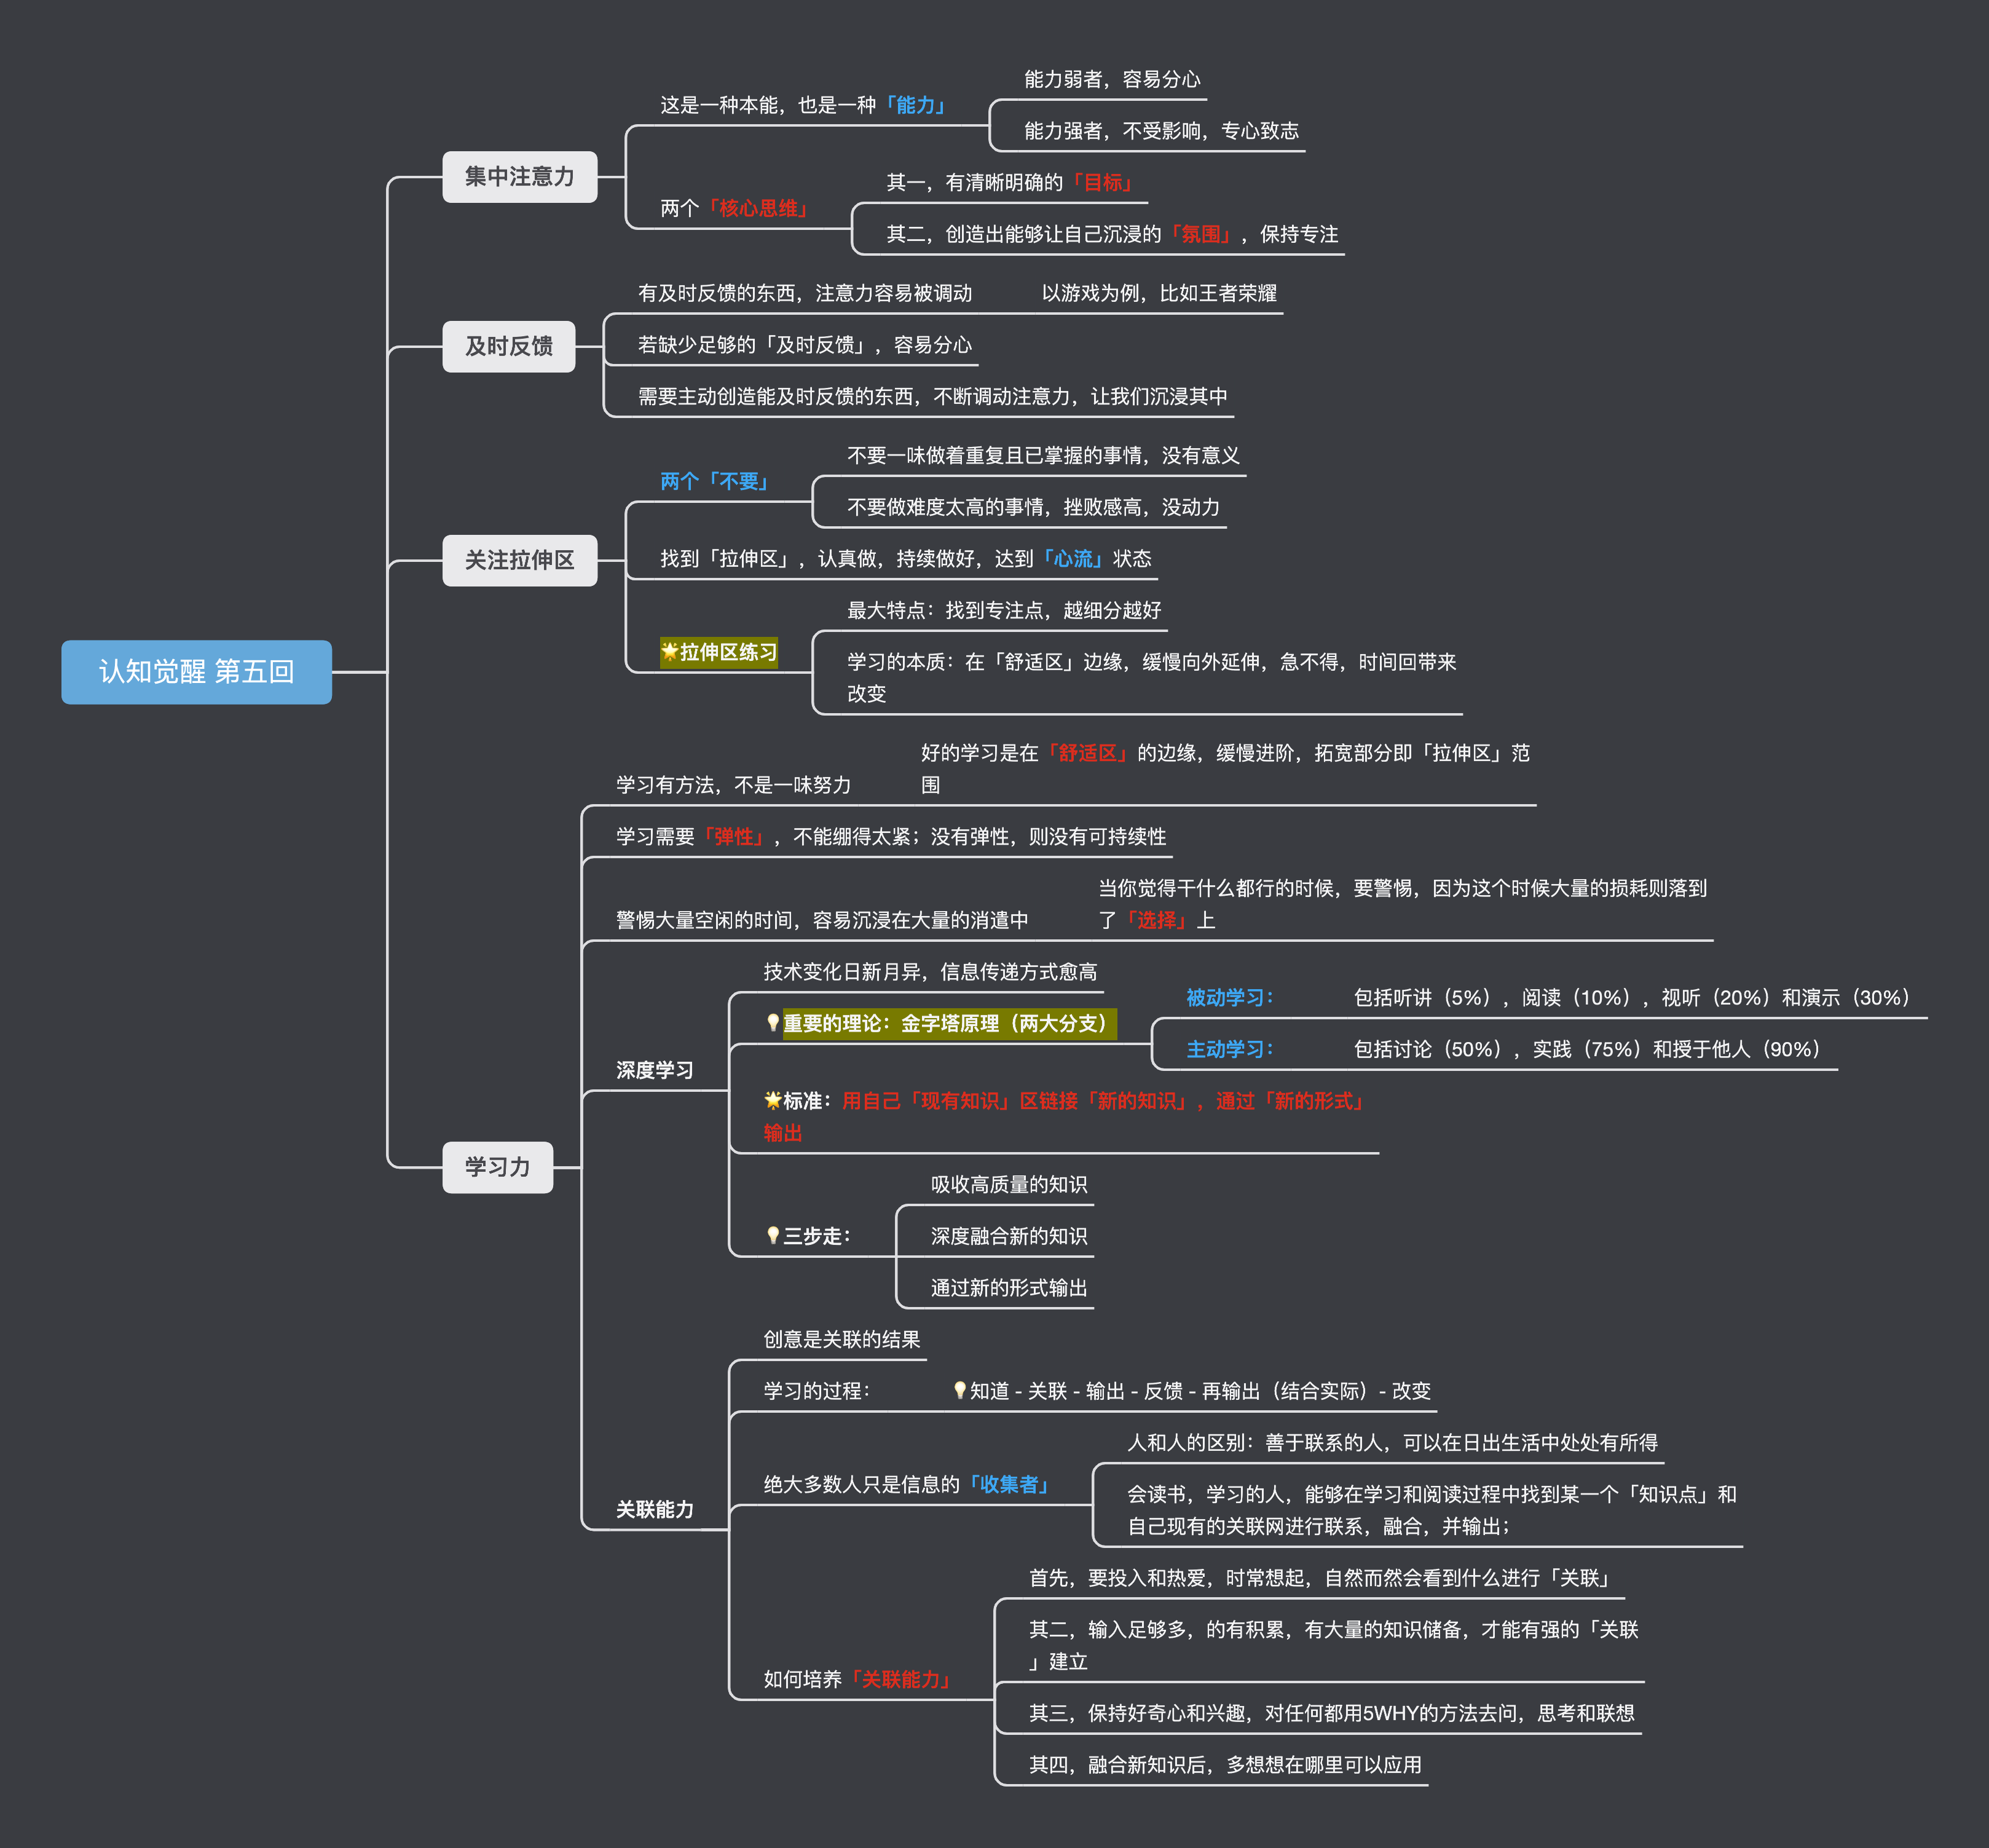The height and width of the screenshot is (1848, 1989).
Task: Select the 创意是关联的结果 node
Action: [x=841, y=1339]
